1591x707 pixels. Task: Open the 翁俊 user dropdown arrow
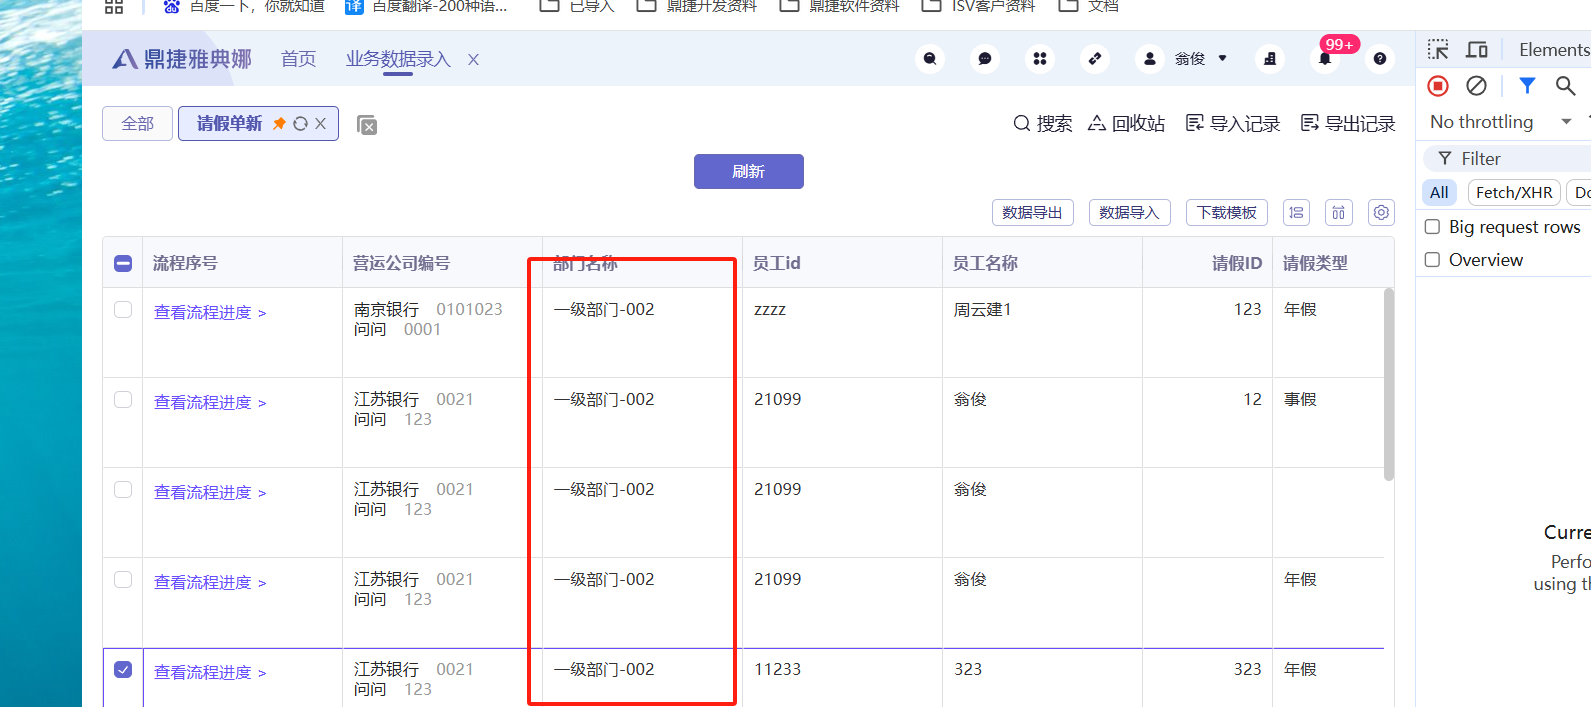(x=1222, y=59)
